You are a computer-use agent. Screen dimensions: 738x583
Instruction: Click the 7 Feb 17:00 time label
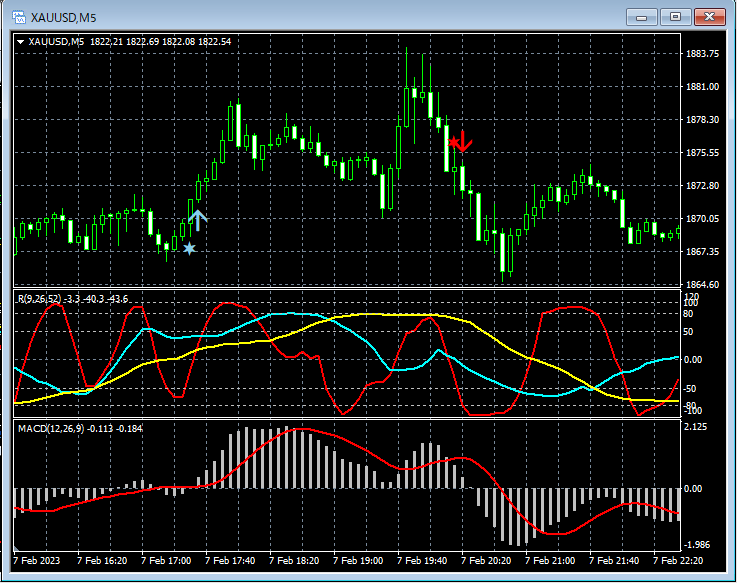point(166,560)
